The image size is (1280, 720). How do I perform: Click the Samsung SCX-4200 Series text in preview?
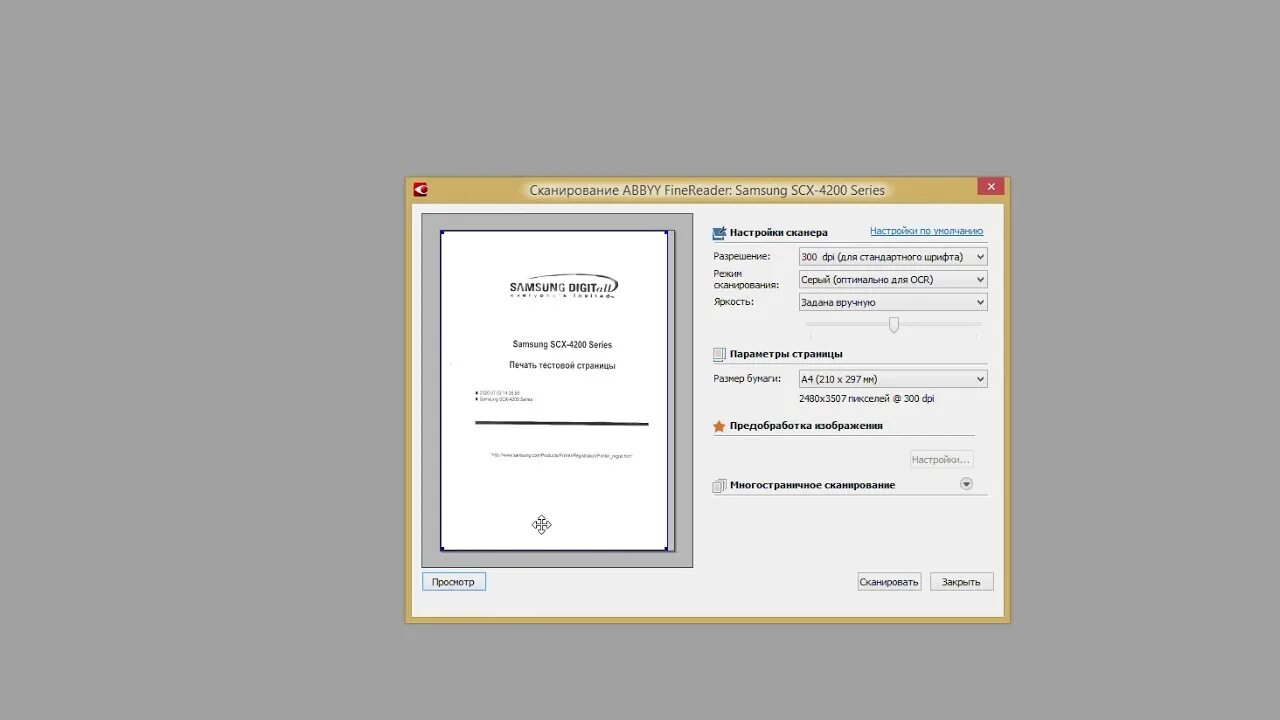point(562,345)
